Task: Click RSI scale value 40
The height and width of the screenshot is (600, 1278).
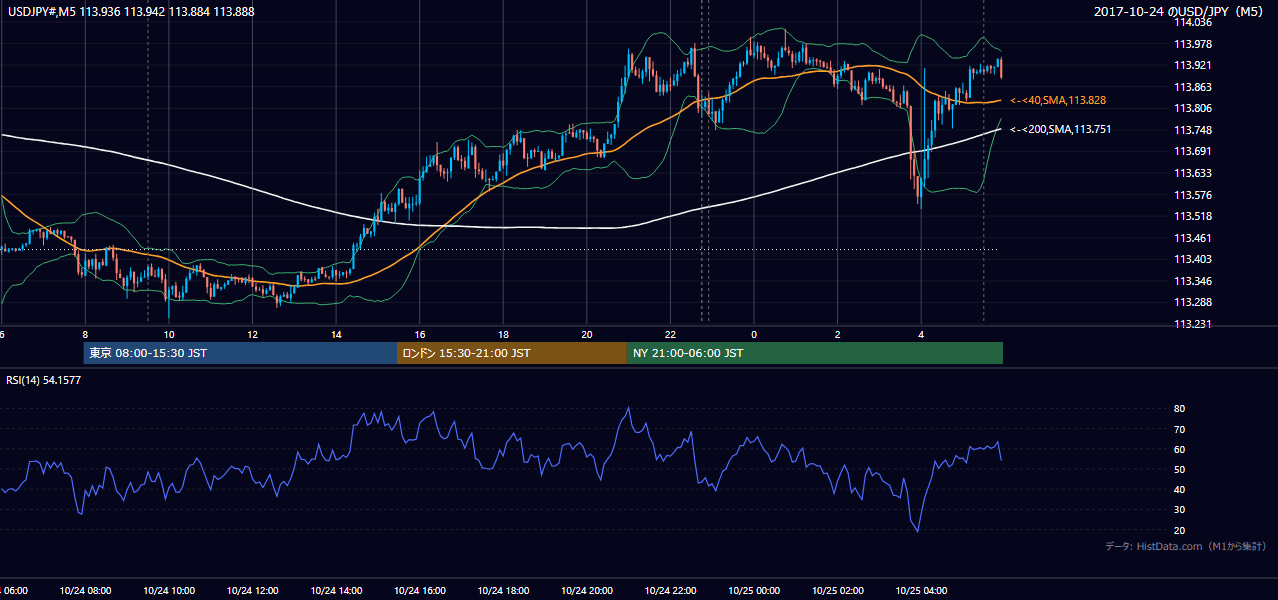Action: point(1179,489)
